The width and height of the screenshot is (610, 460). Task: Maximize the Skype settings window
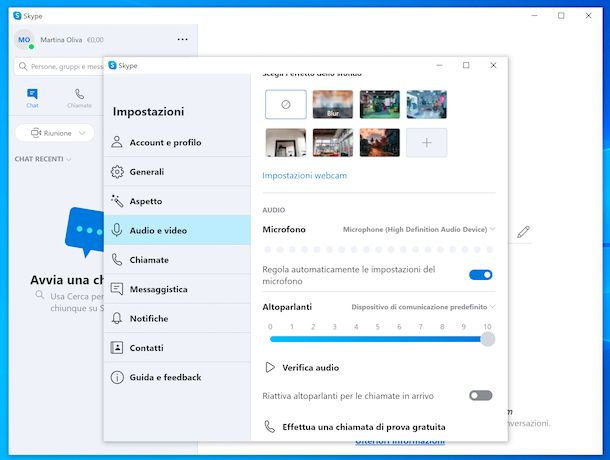[x=466, y=65]
